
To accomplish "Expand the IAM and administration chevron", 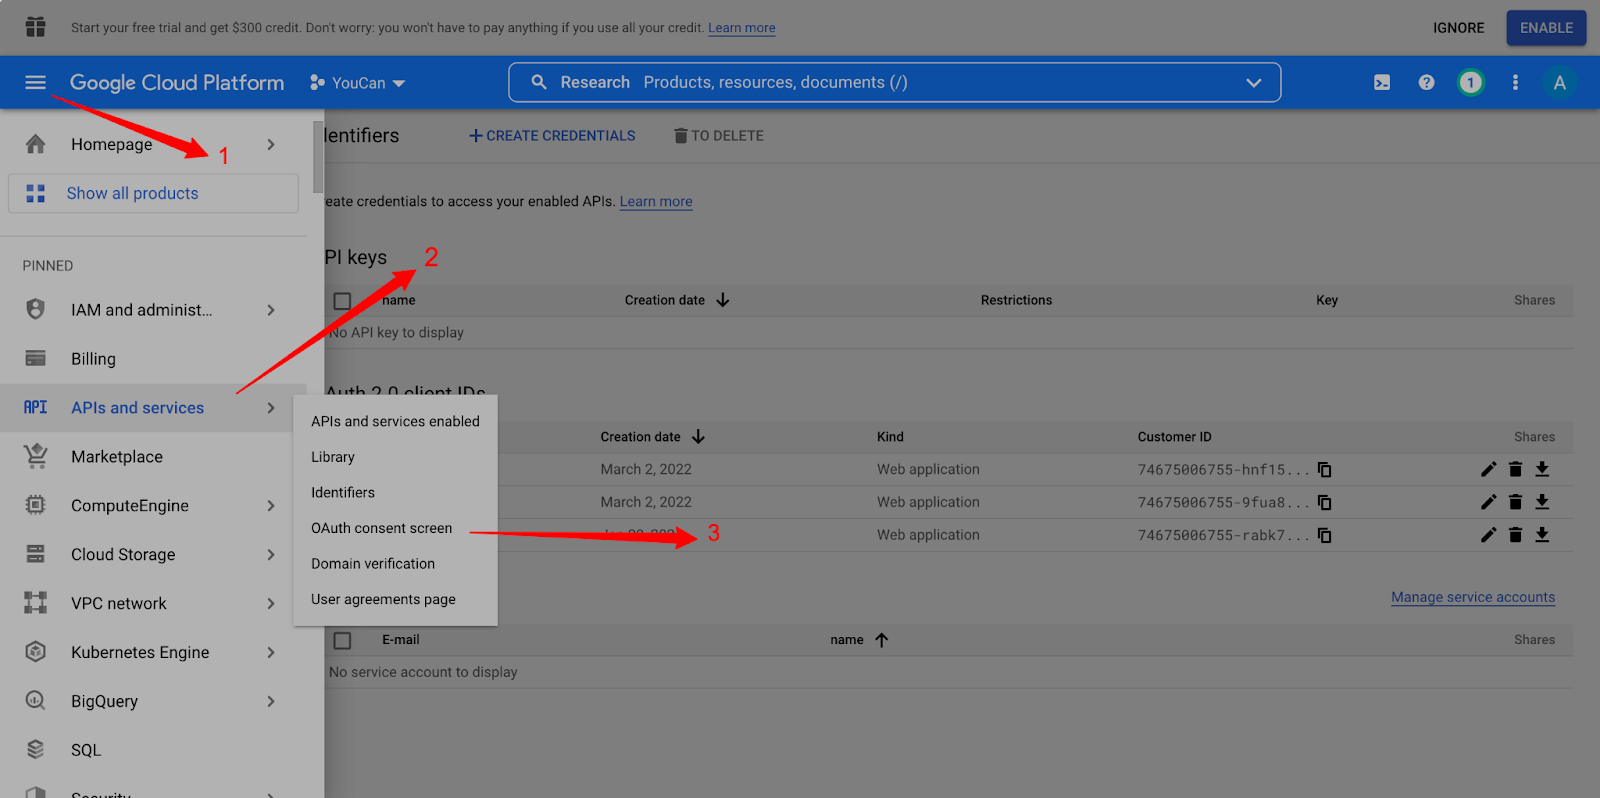I will pyautogui.click(x=271, y=310).
